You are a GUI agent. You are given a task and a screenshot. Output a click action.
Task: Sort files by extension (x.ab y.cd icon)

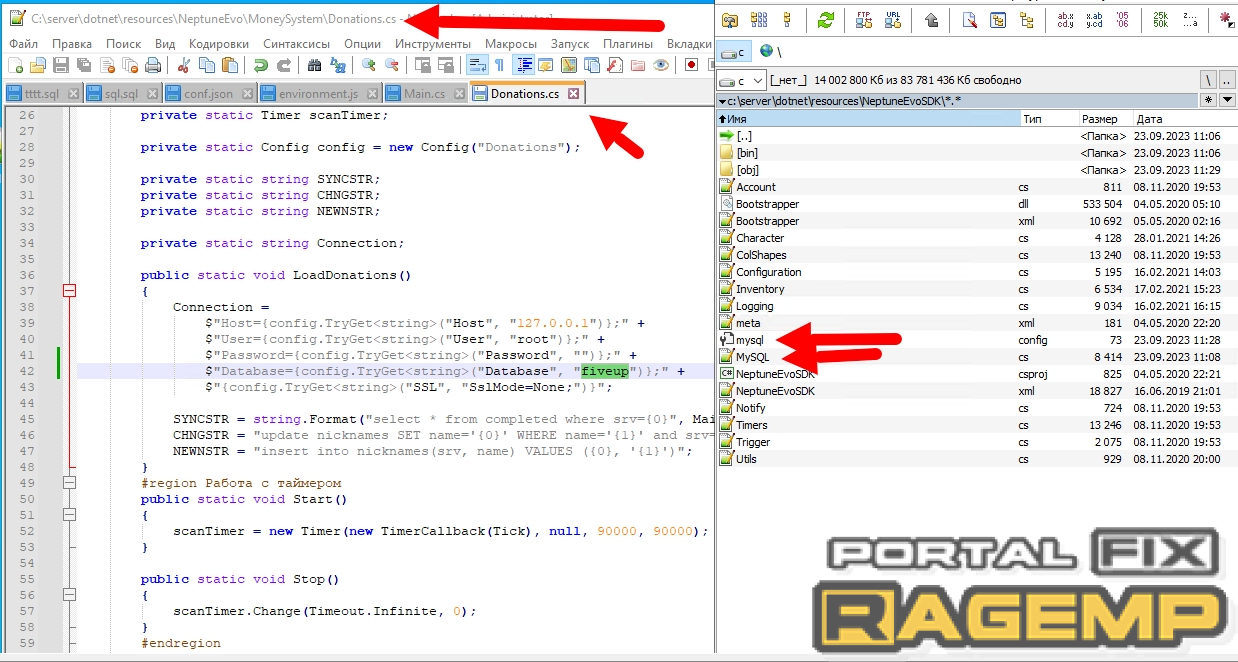tap(1094, 20)
